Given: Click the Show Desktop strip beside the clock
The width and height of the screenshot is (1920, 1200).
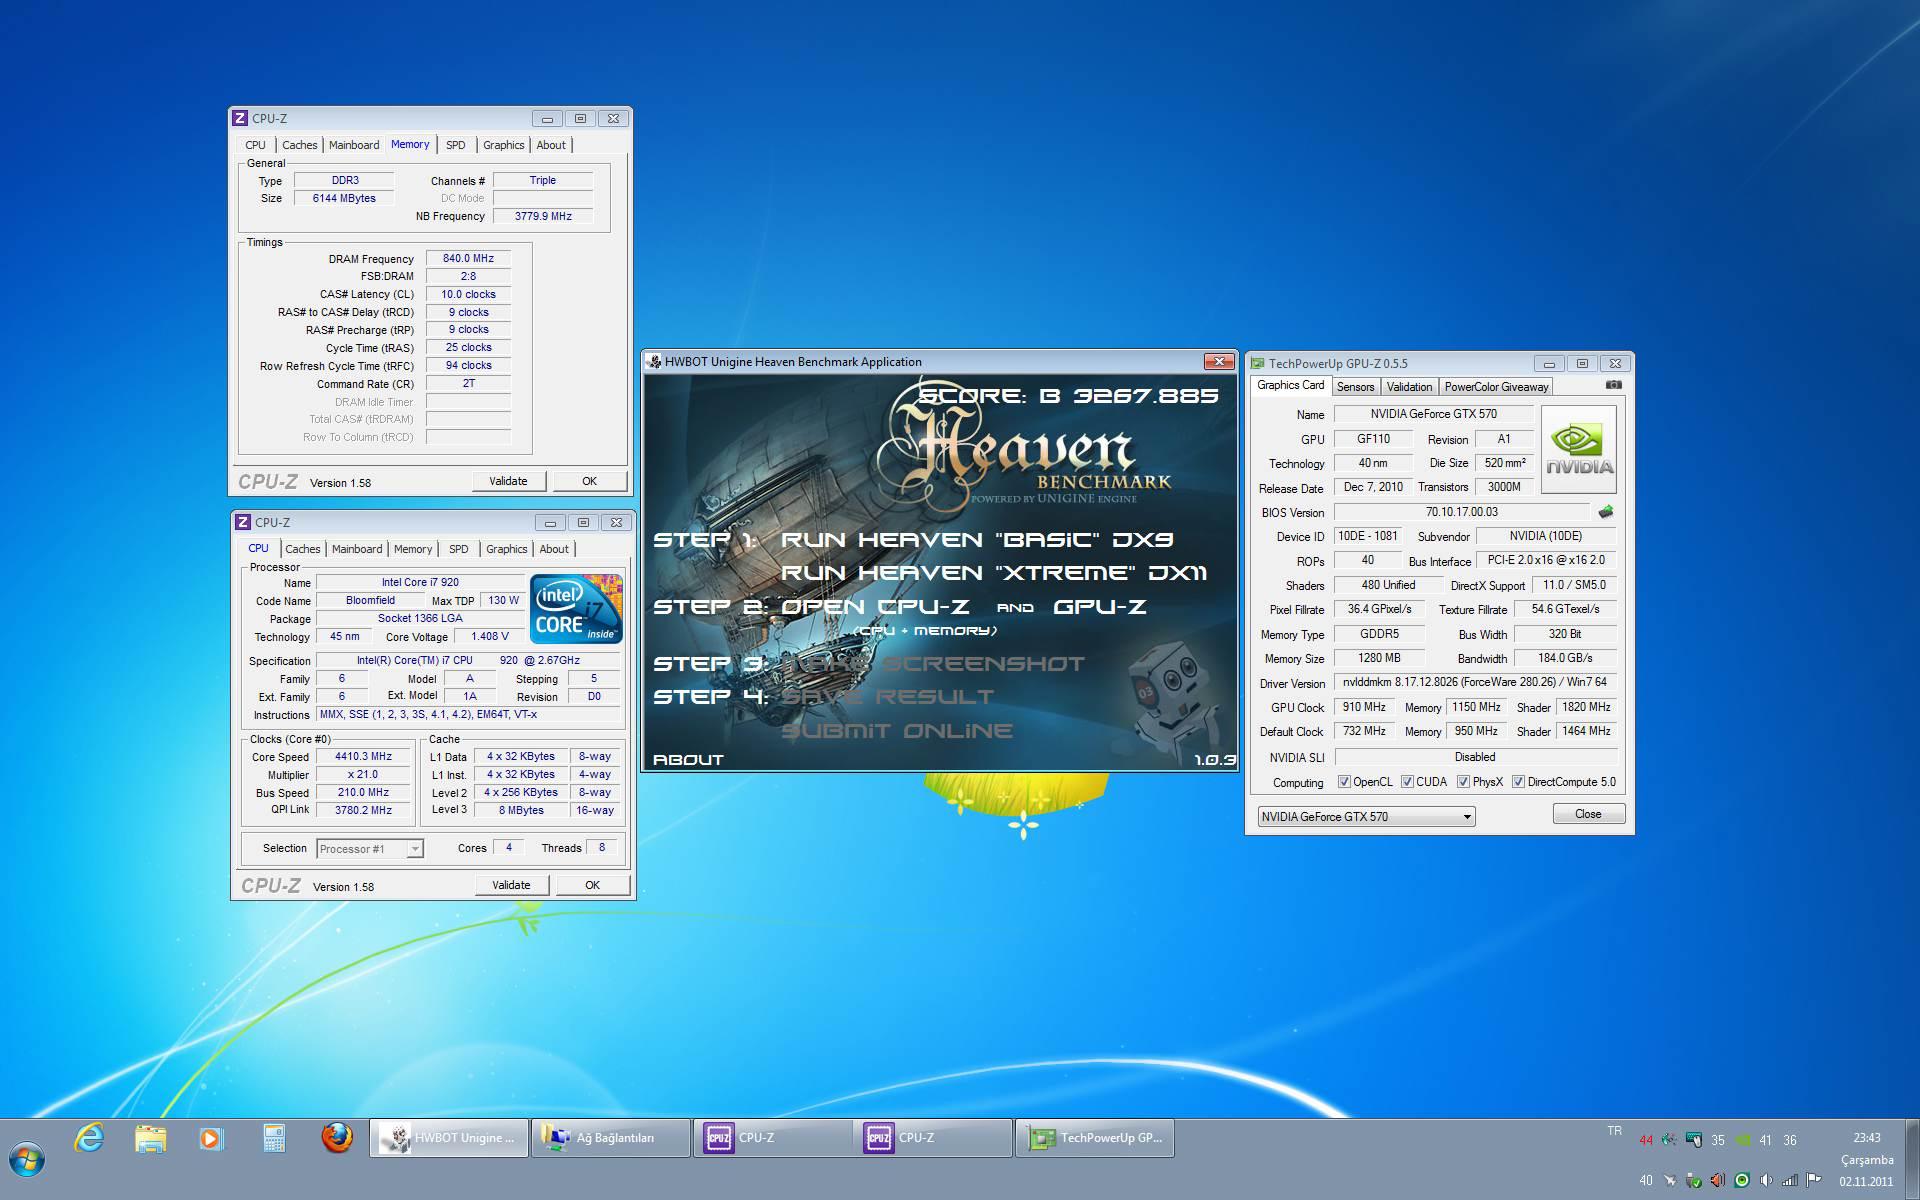Looking at the screenshot, I should (1912, 1159).
